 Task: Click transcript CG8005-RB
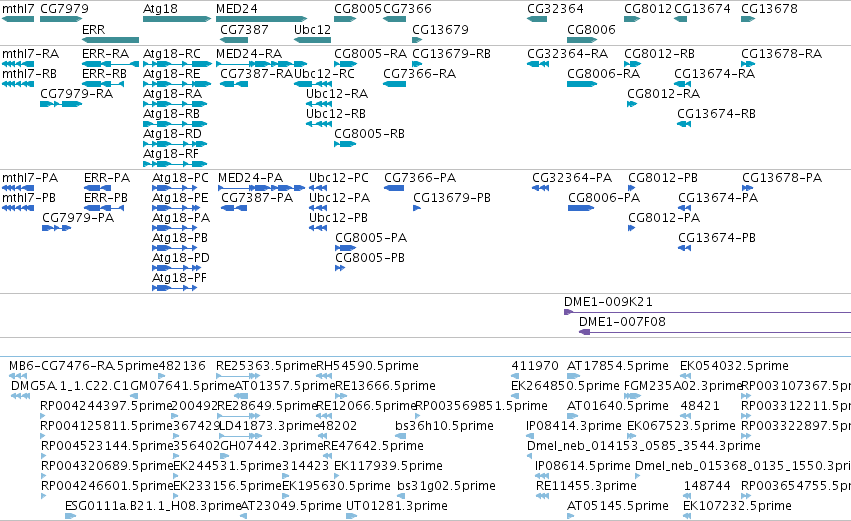point(370,134)
